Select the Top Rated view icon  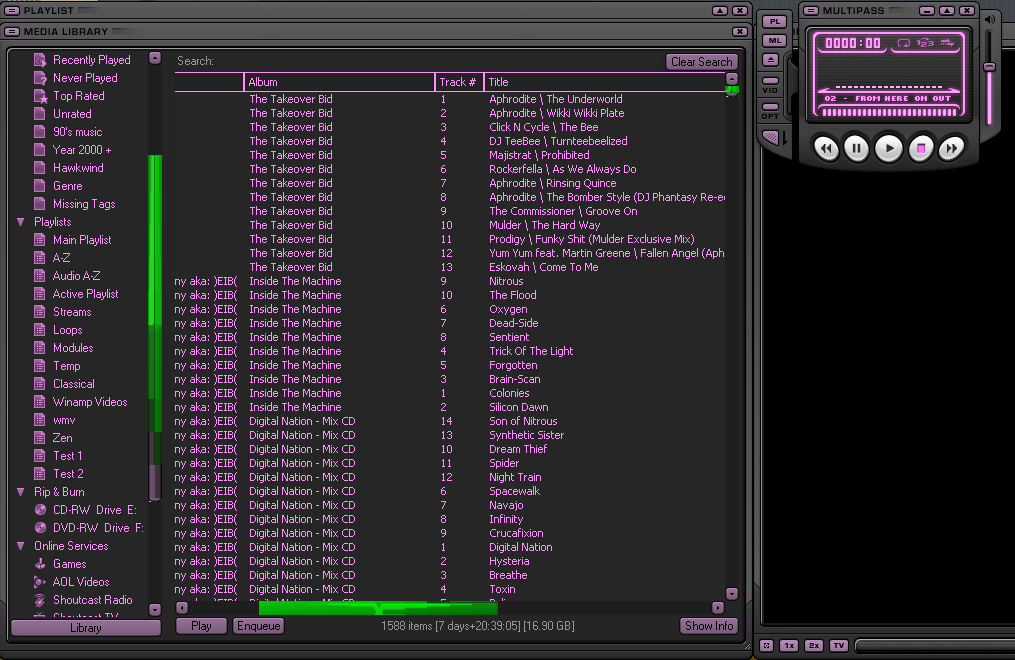coord(40,96)
